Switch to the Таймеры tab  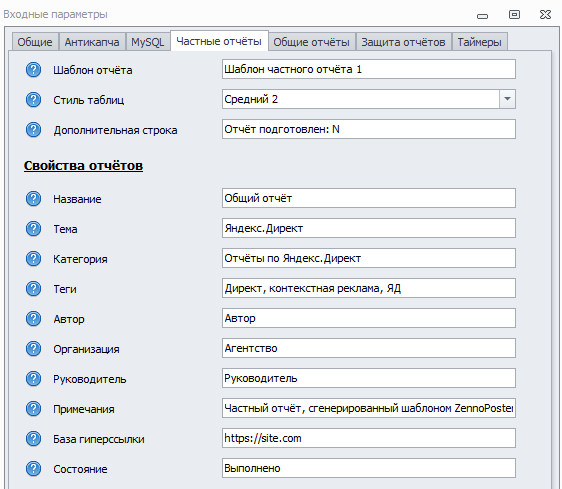pos(479,42)
